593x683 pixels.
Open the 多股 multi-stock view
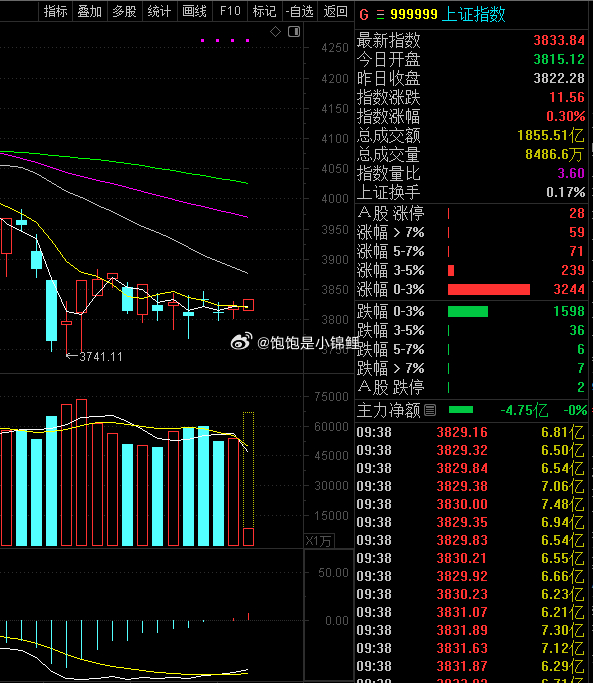coord(125,11)
